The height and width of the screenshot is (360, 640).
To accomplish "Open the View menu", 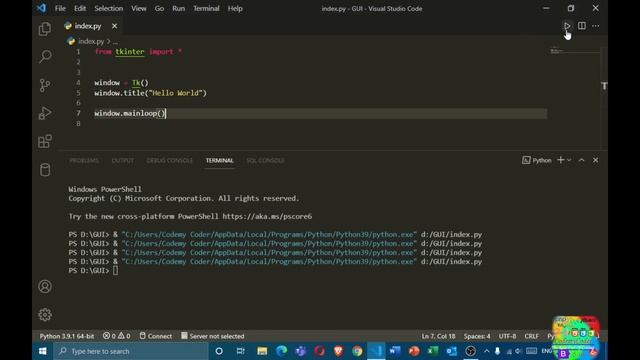I will [x=139, y=8].
